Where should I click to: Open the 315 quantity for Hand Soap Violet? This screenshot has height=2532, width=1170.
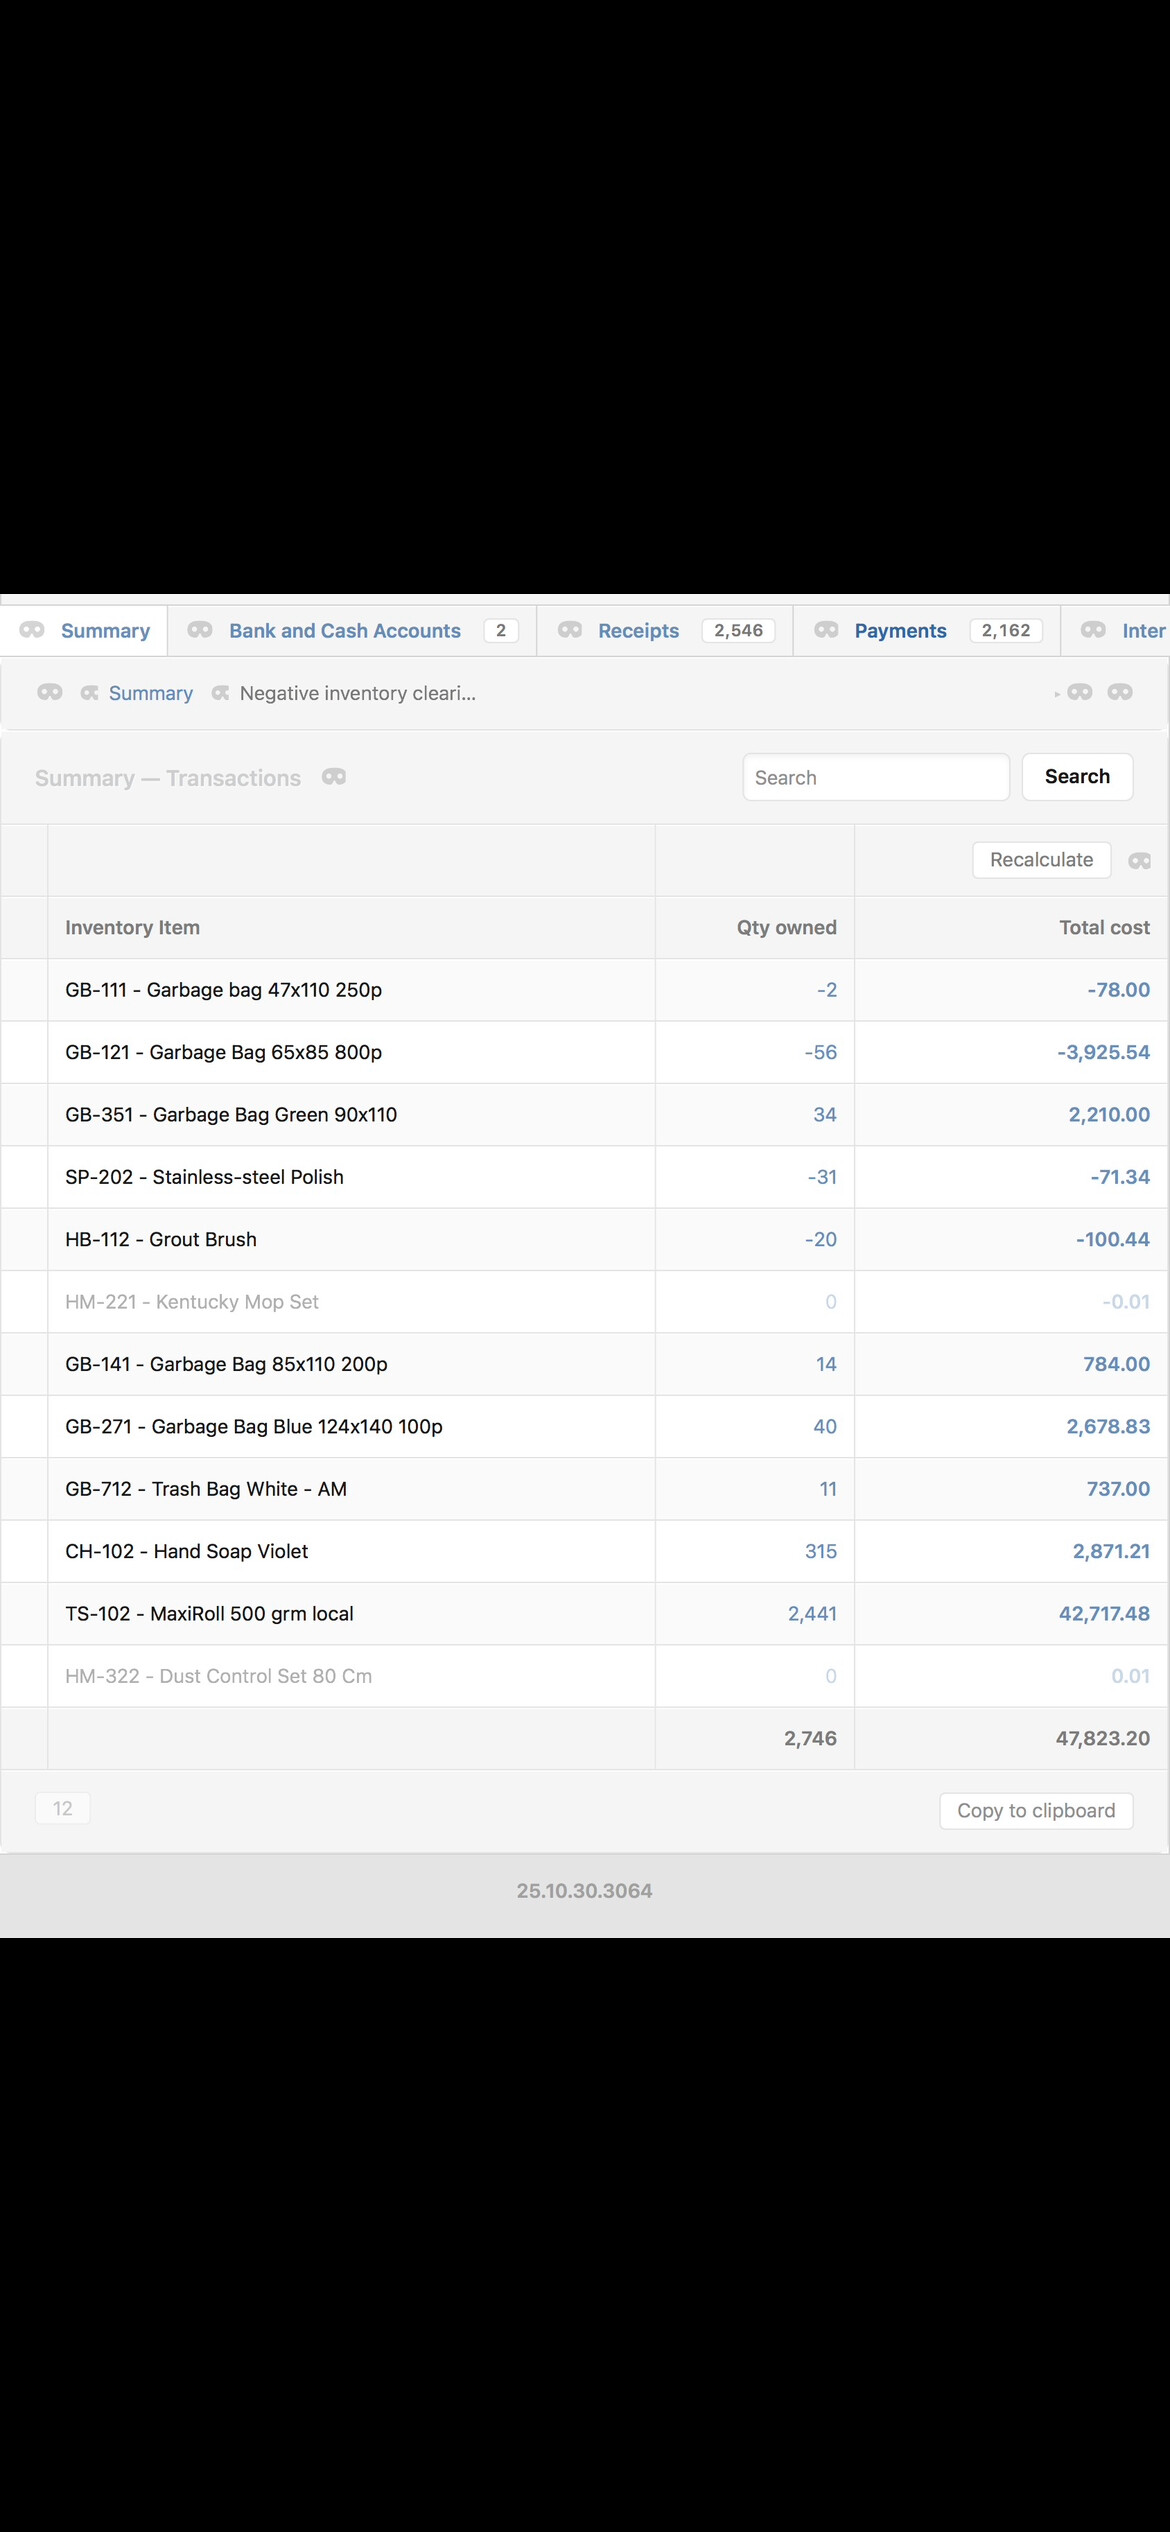click(x=820, y=1551)
